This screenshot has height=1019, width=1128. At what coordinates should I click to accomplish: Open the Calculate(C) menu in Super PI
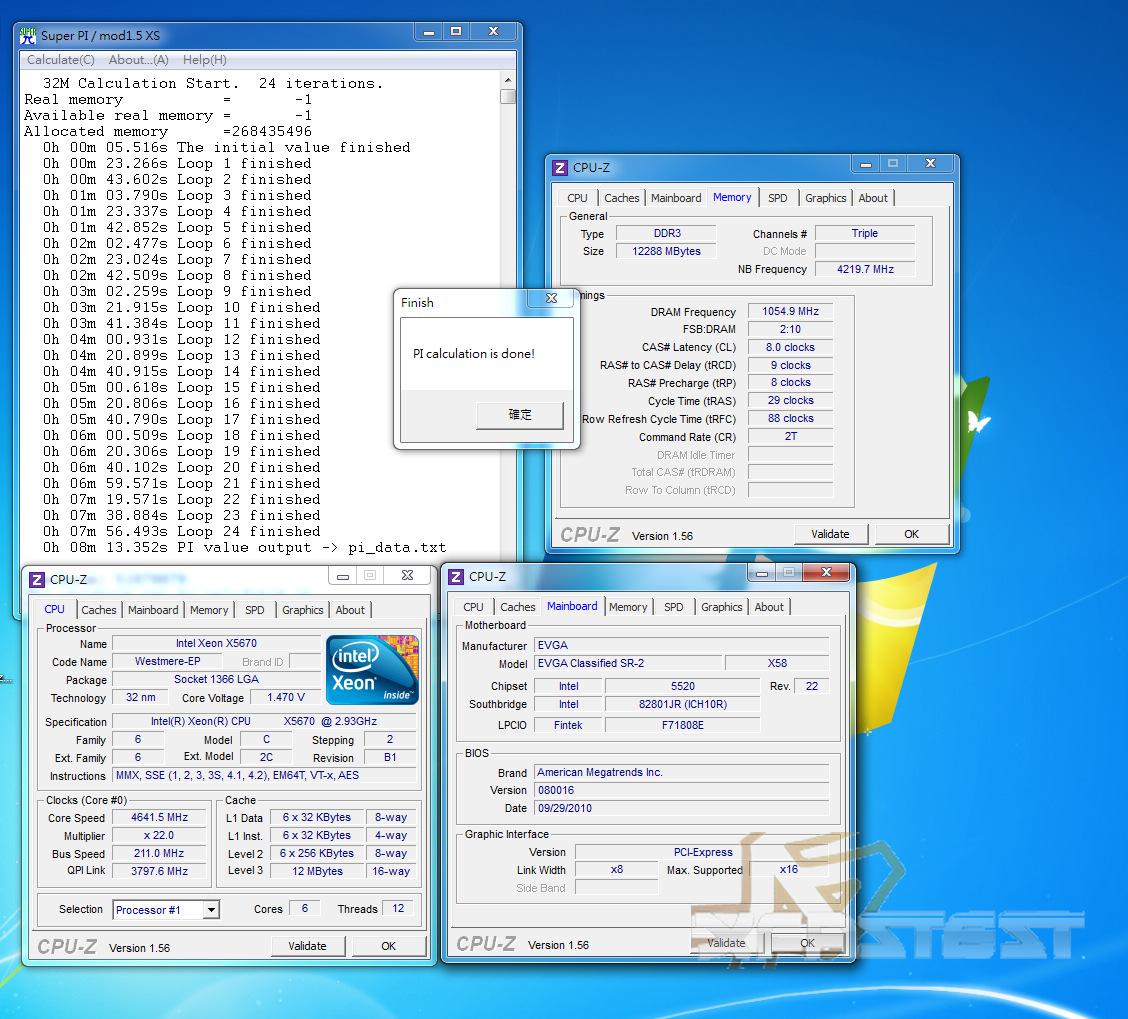click(60, 60)
